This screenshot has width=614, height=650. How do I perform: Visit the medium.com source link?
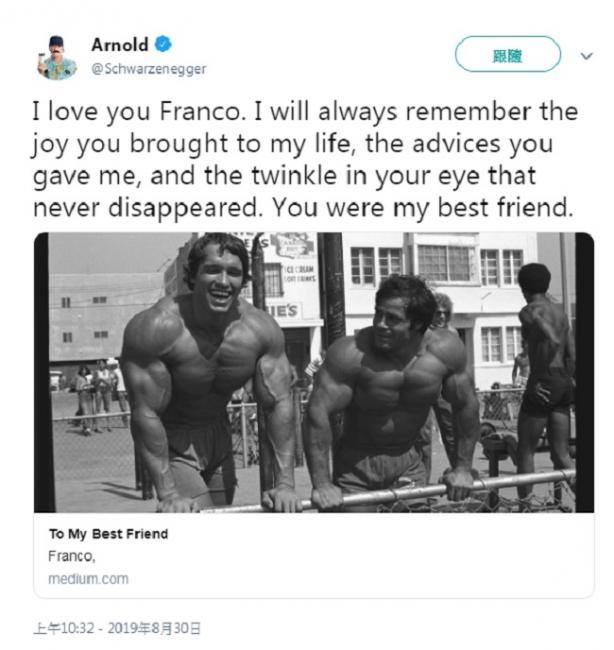pos(88,579)
